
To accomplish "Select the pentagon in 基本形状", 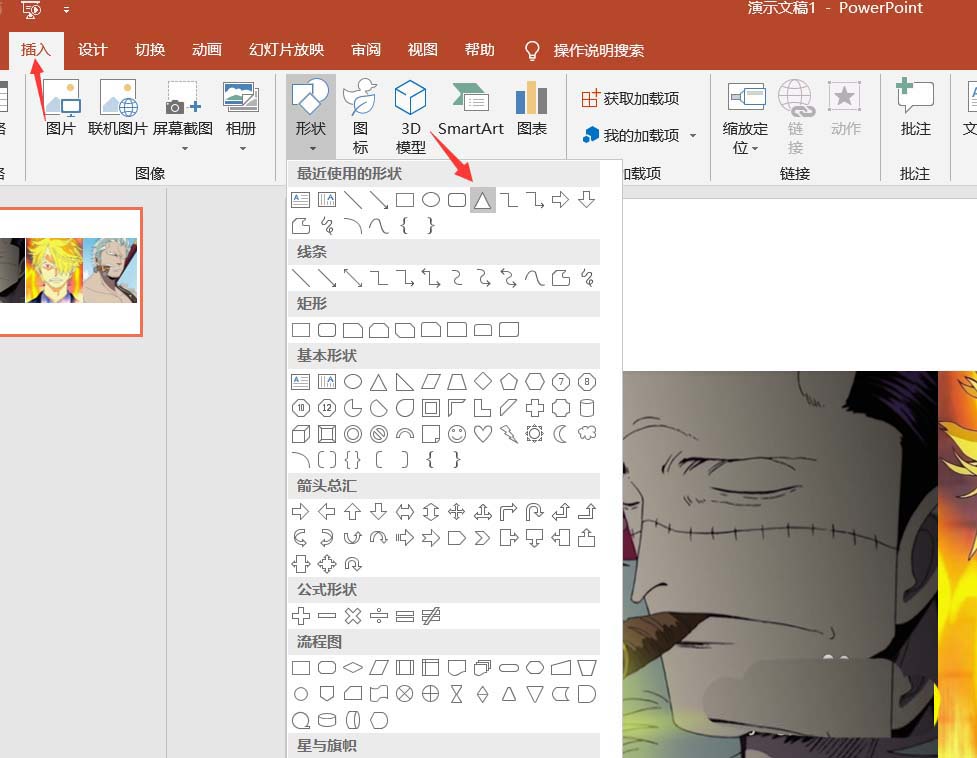I will pyautogui.click(x=508, y=382).
